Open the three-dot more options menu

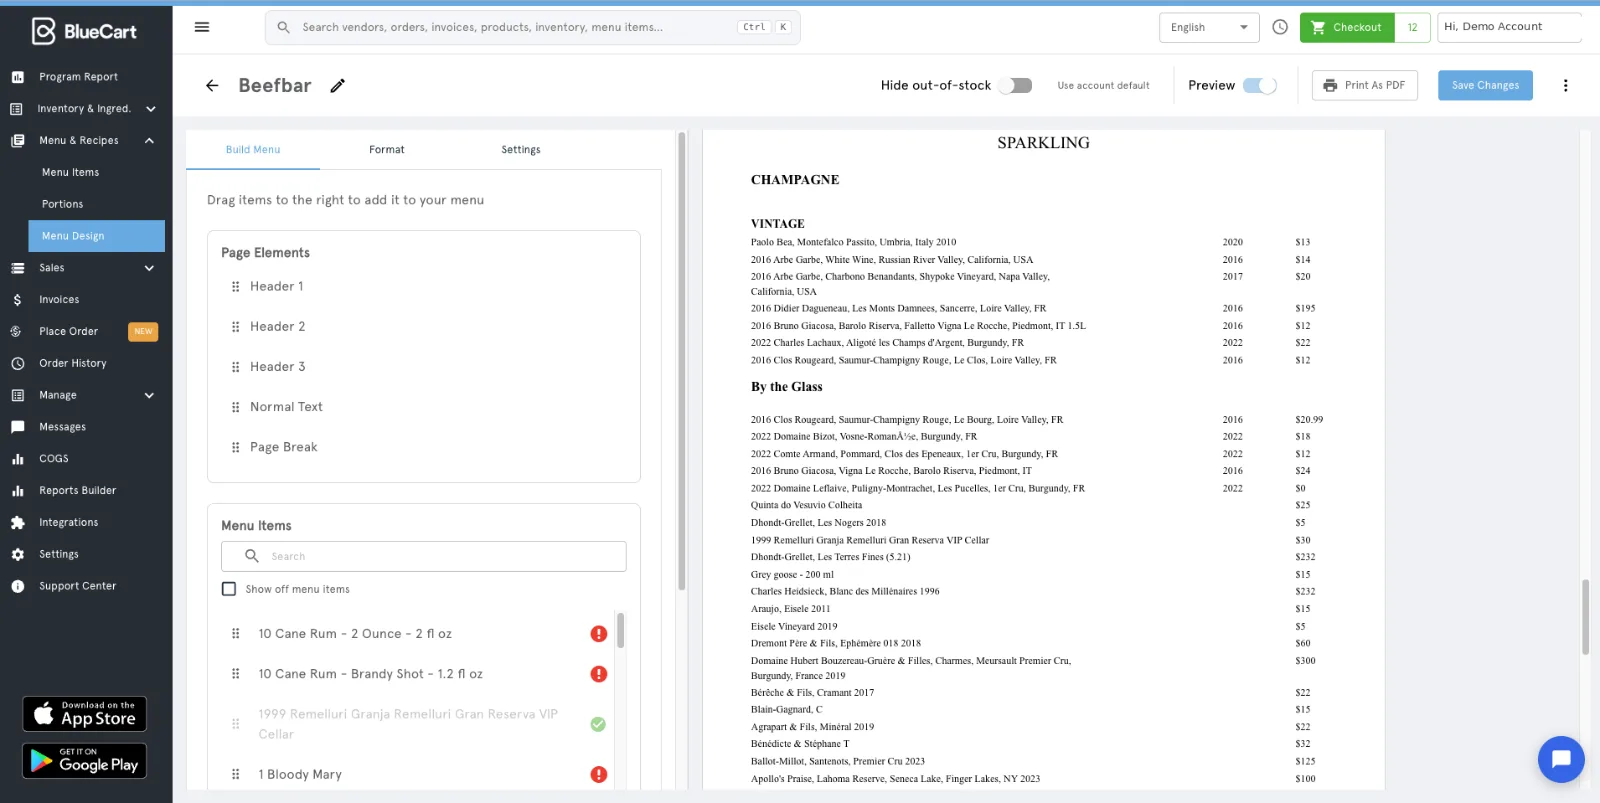pyautogui.click(x=1566, y=85)
